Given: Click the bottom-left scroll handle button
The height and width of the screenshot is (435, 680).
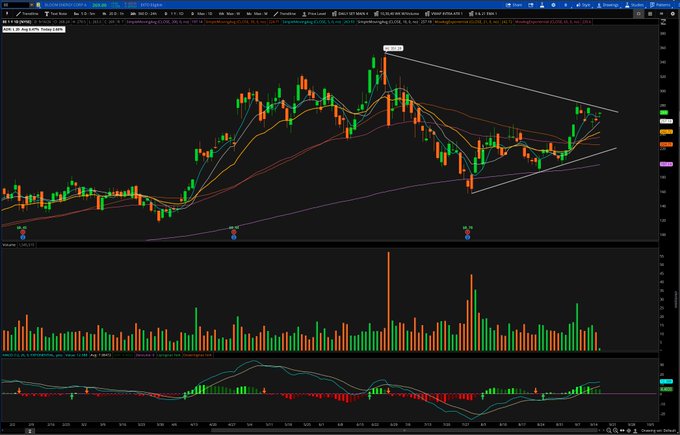Looking at the screenshot, I should click(x=29, y=431).
